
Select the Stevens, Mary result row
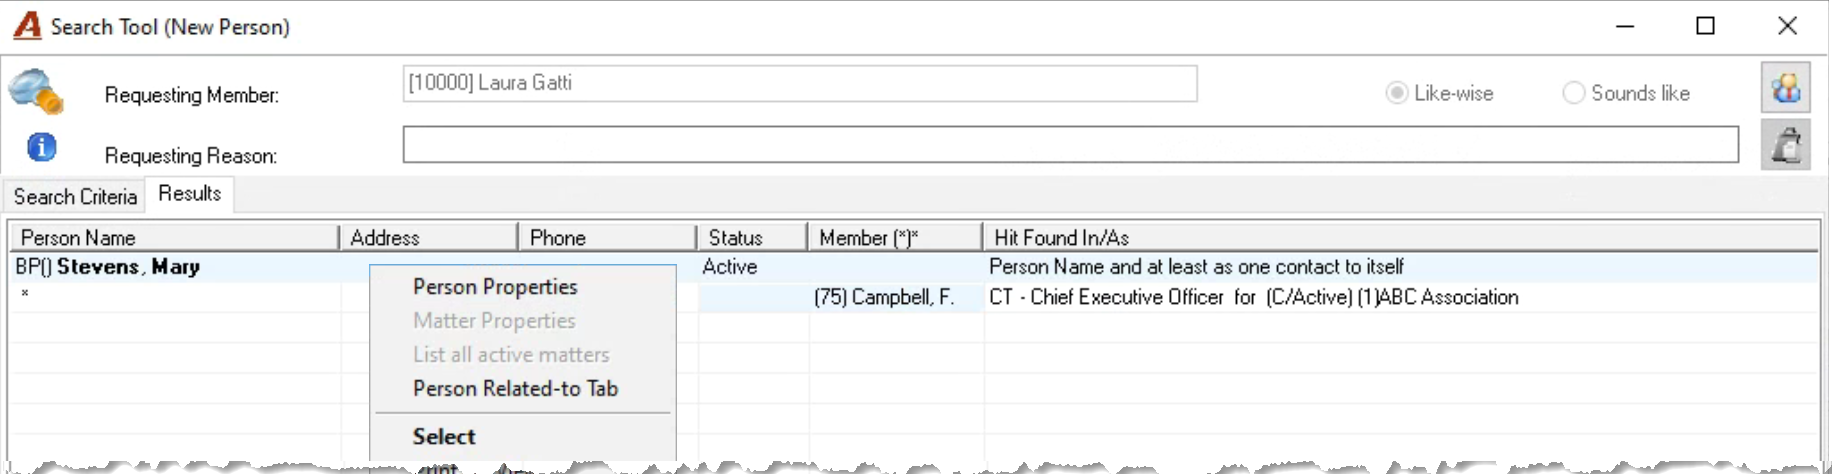[913, 267]
